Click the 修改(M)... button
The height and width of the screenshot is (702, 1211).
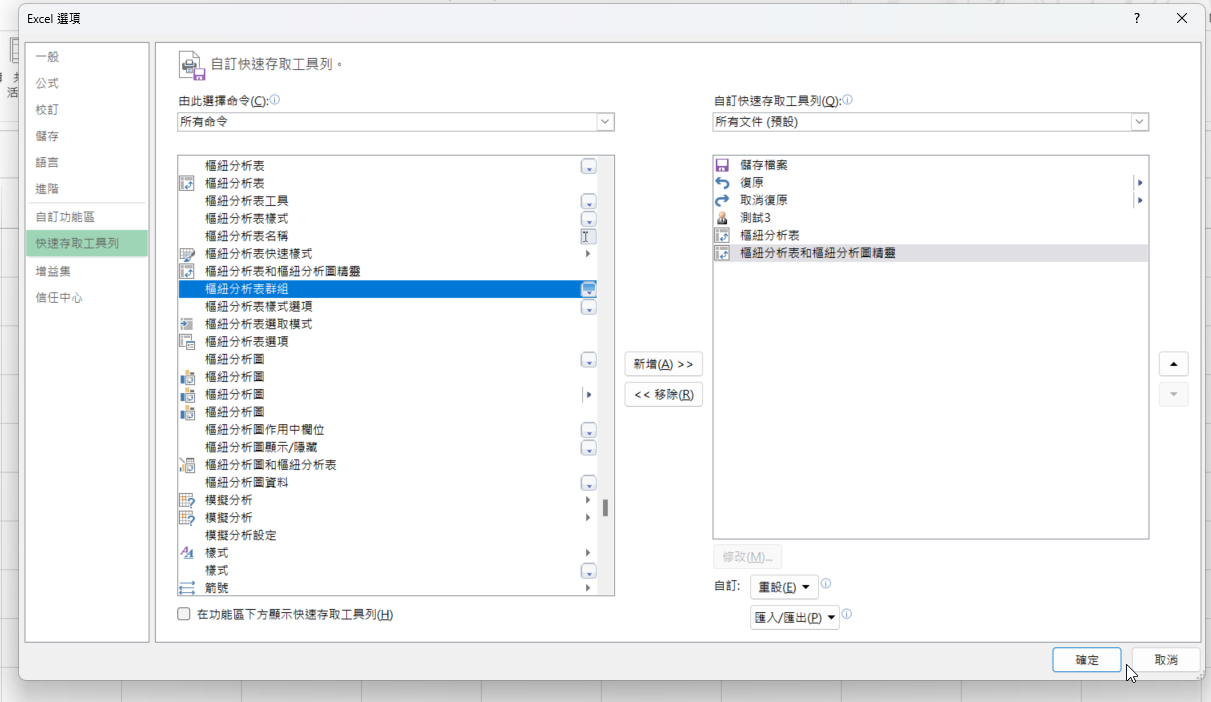coord(747,557)
